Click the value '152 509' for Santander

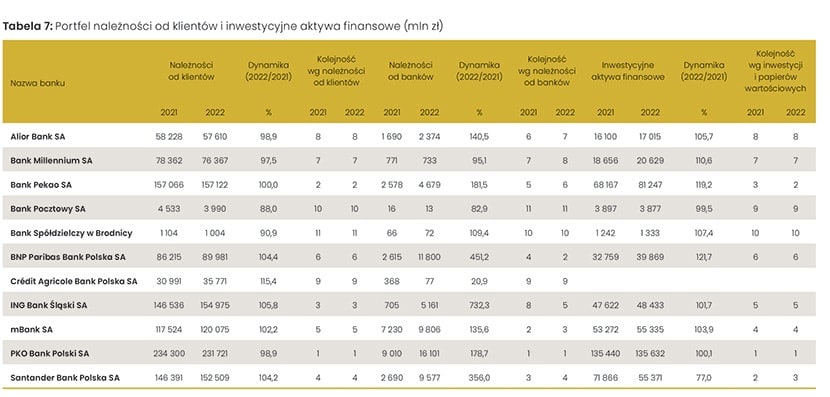pos(214,377)
